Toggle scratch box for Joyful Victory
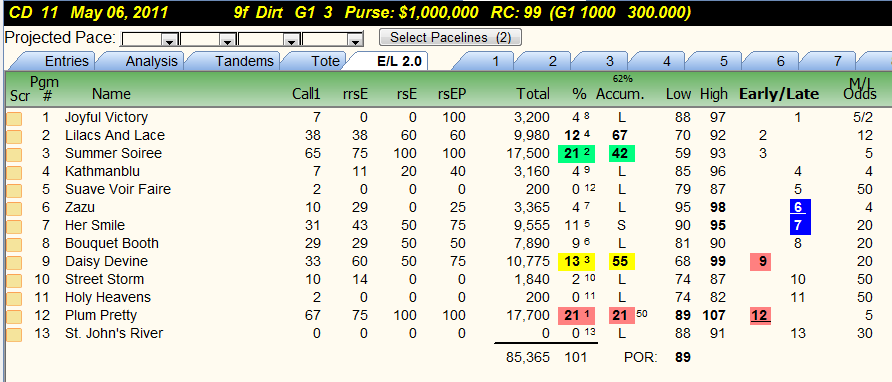The image size is (892, 382). click(x=14, y=118)
